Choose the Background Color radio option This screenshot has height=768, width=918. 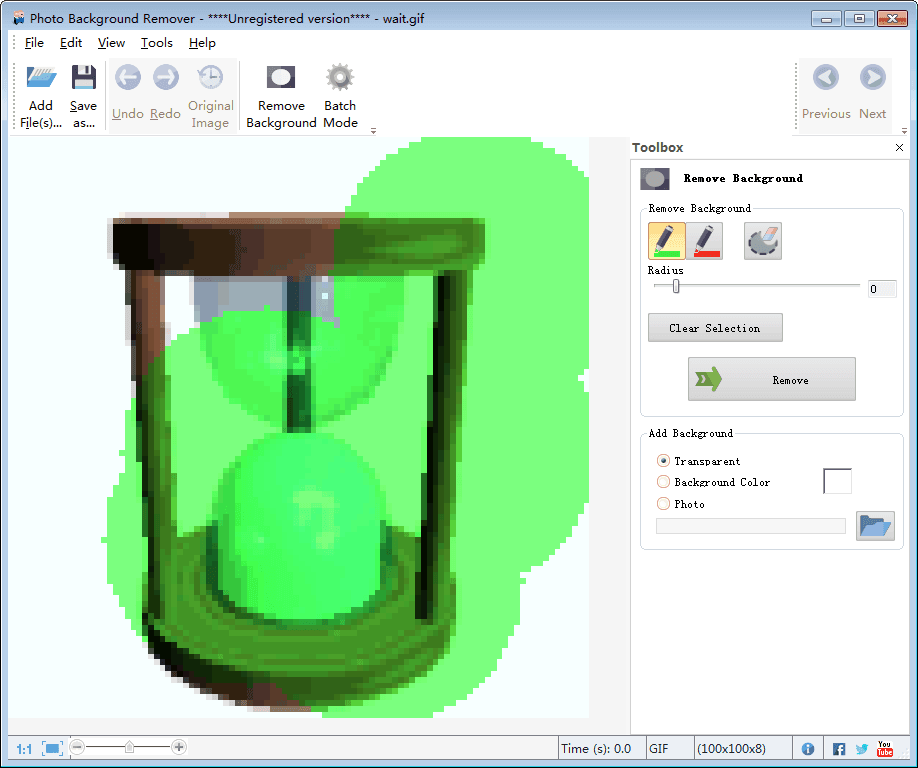(663, 482)
